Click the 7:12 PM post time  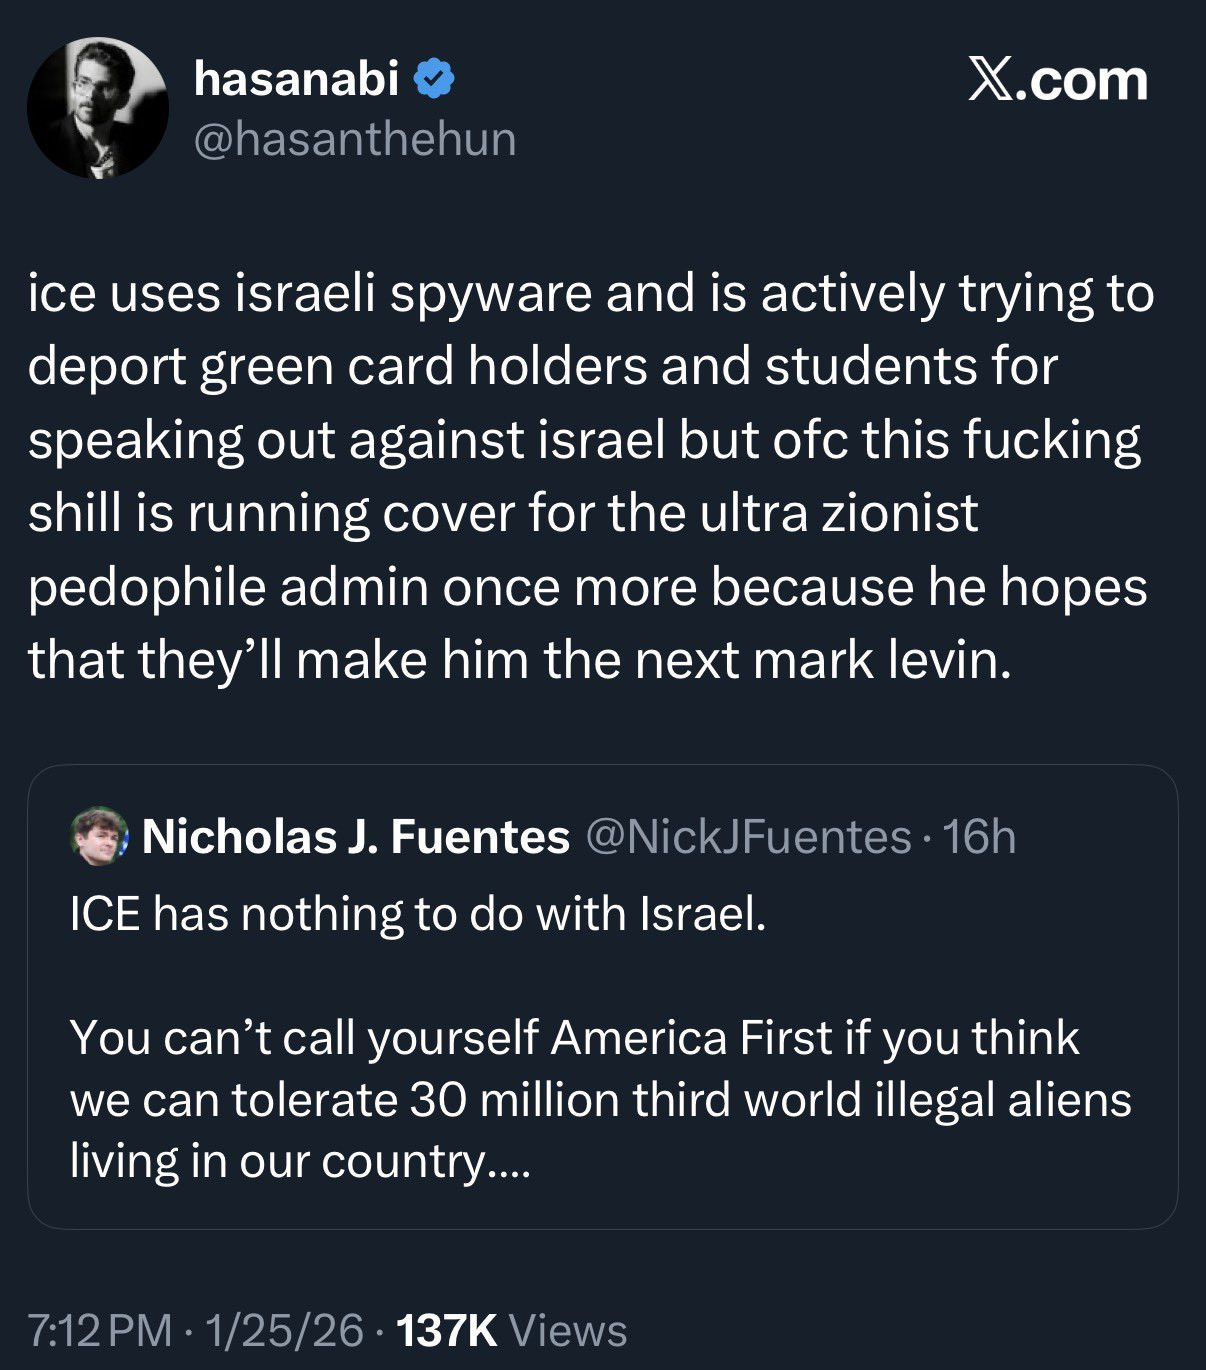(x=100, y=1330)
